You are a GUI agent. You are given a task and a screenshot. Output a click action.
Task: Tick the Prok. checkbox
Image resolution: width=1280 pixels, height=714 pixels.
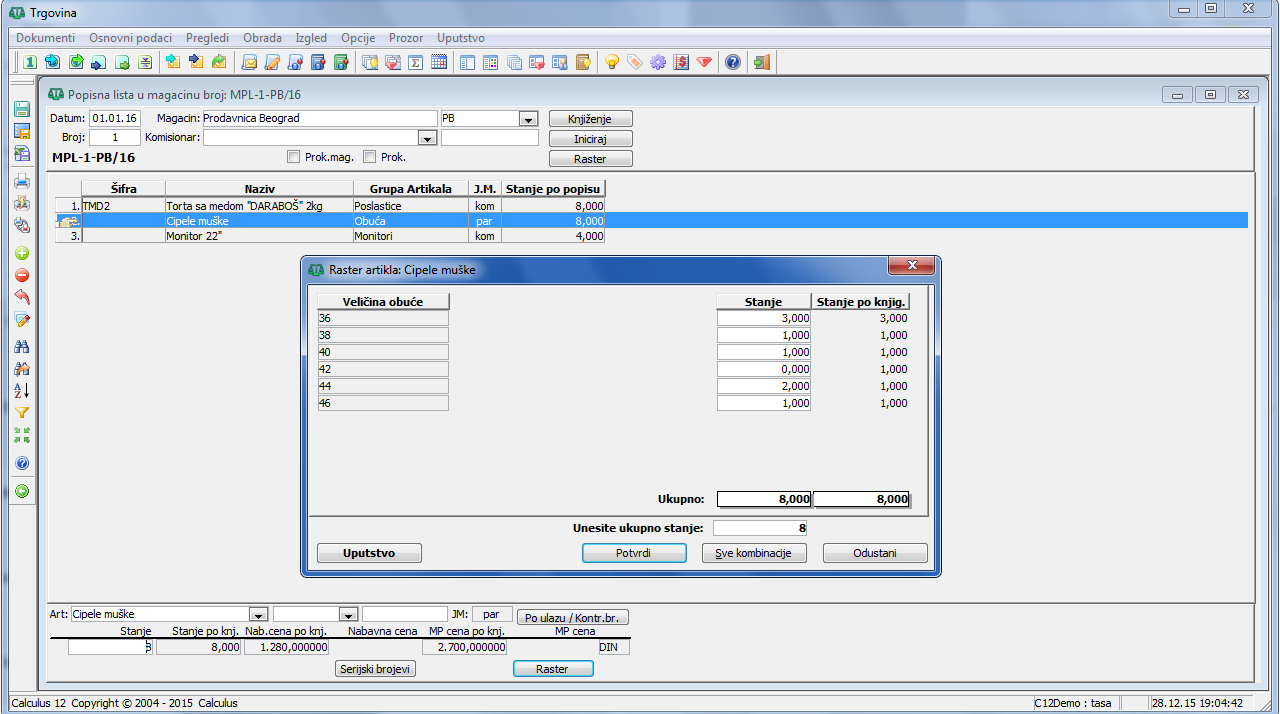coord(369,157)
